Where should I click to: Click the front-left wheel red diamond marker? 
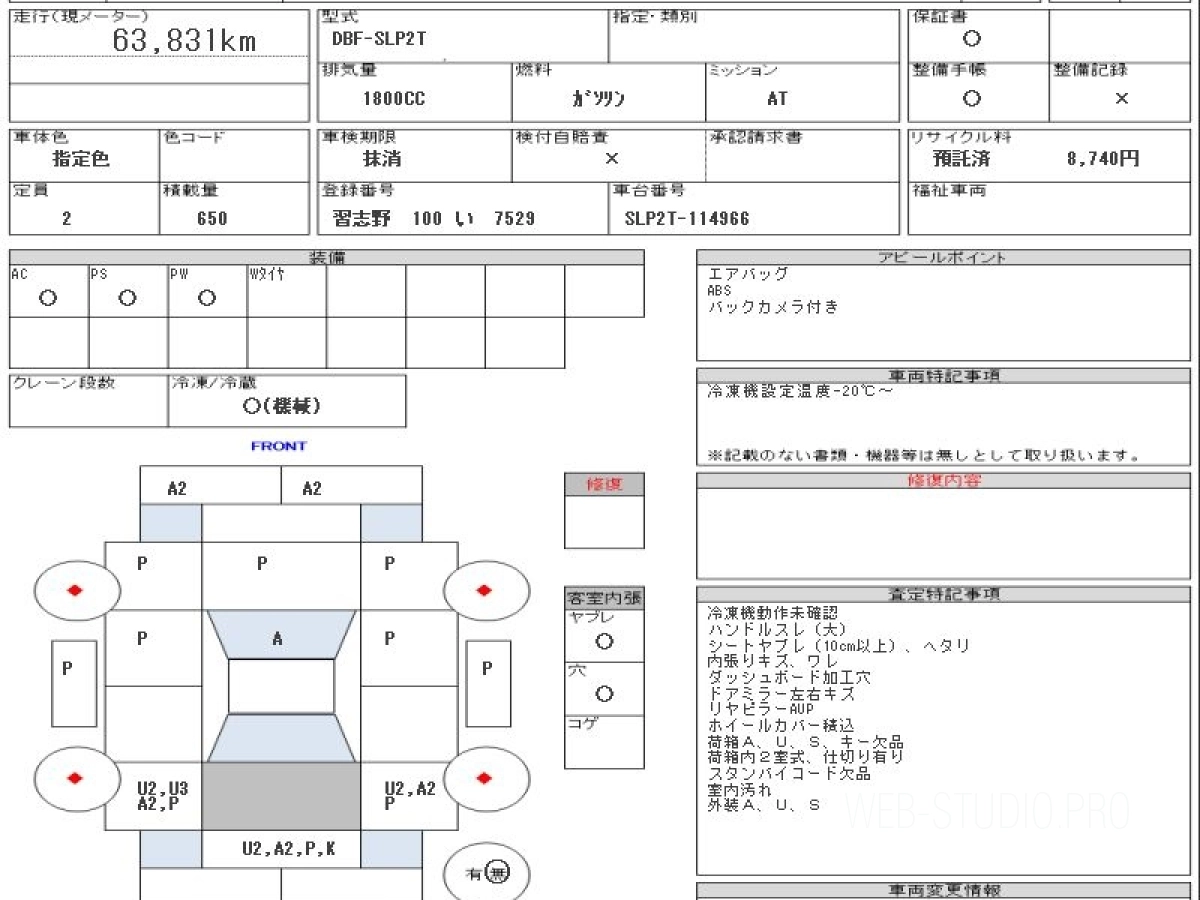[74, 590]
